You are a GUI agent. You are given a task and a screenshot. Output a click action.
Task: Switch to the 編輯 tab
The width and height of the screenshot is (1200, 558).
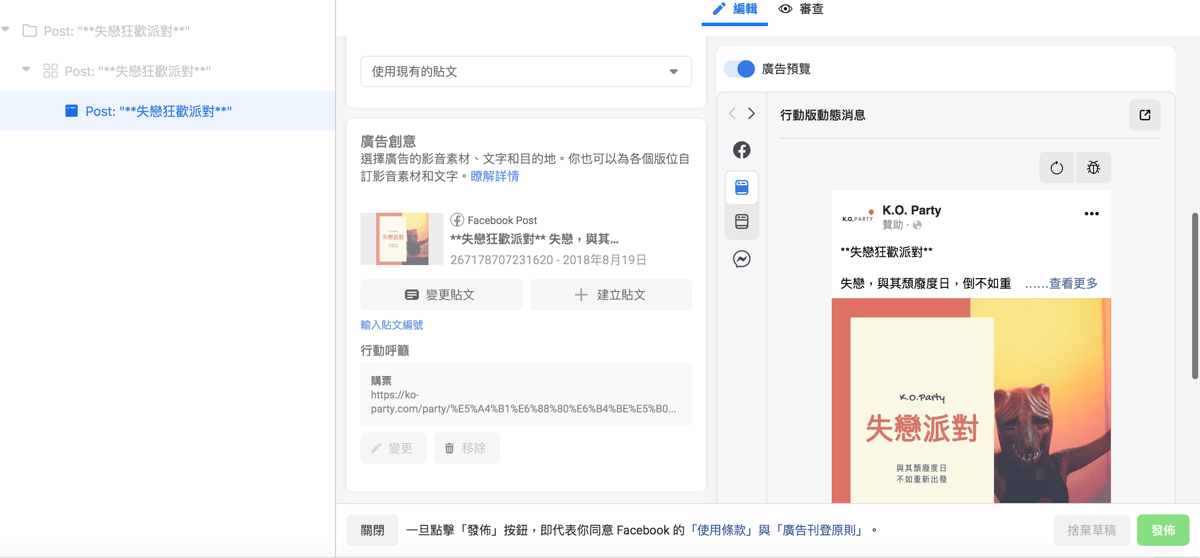tap(735, 9)
